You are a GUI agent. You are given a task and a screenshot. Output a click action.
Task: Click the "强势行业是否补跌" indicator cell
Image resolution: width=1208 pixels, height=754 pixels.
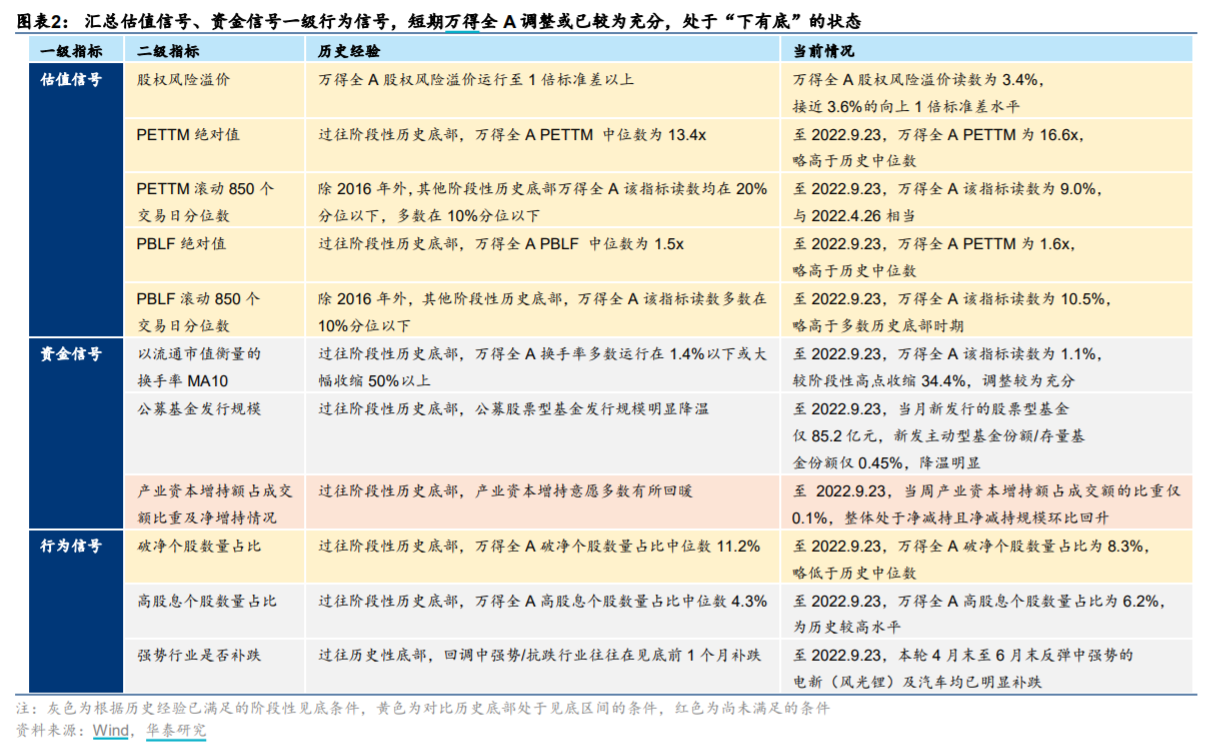pyautogui.click(x=198, y=655)
